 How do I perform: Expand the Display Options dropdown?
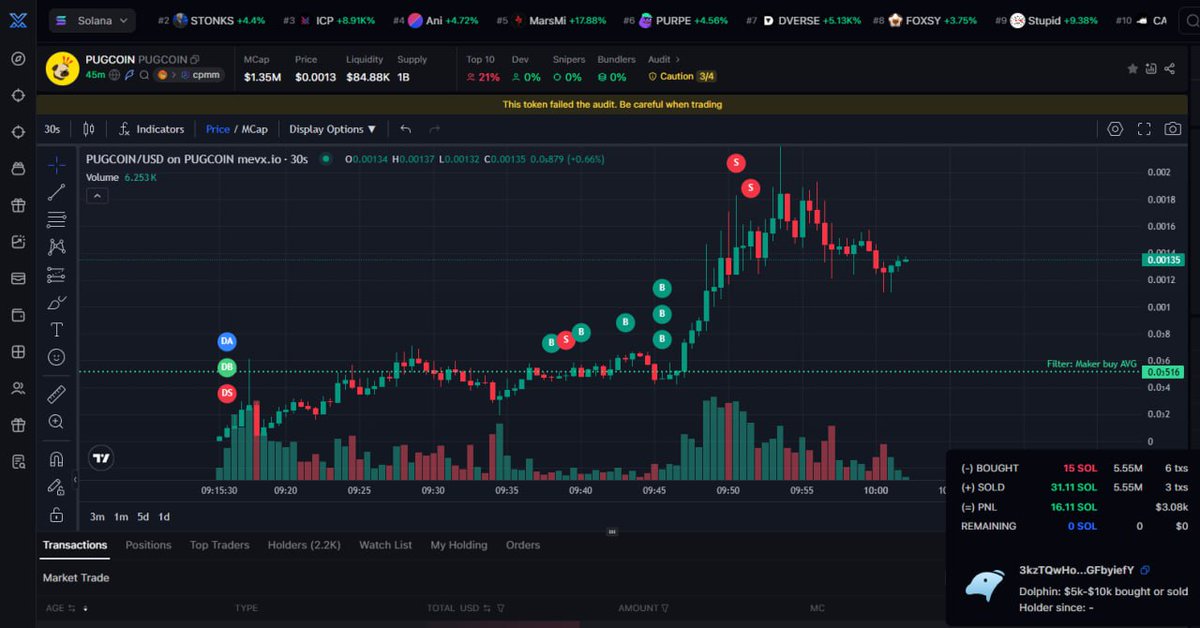point(333,129)
